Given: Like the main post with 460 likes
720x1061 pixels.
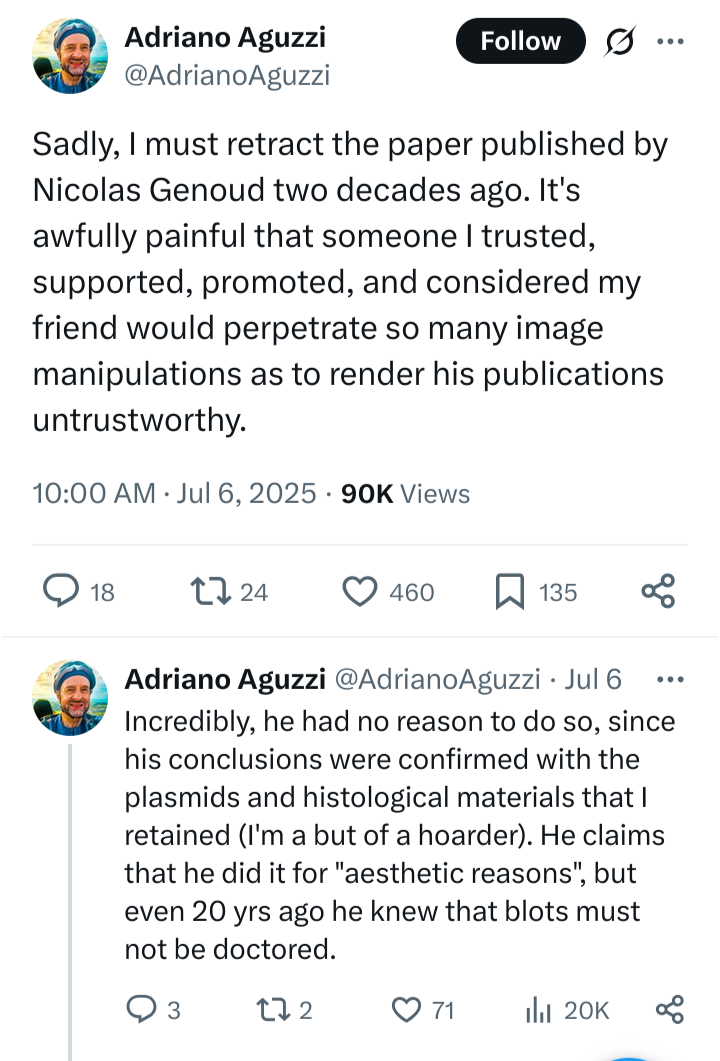Looking at the screenshot, I should tap(358, 592).
